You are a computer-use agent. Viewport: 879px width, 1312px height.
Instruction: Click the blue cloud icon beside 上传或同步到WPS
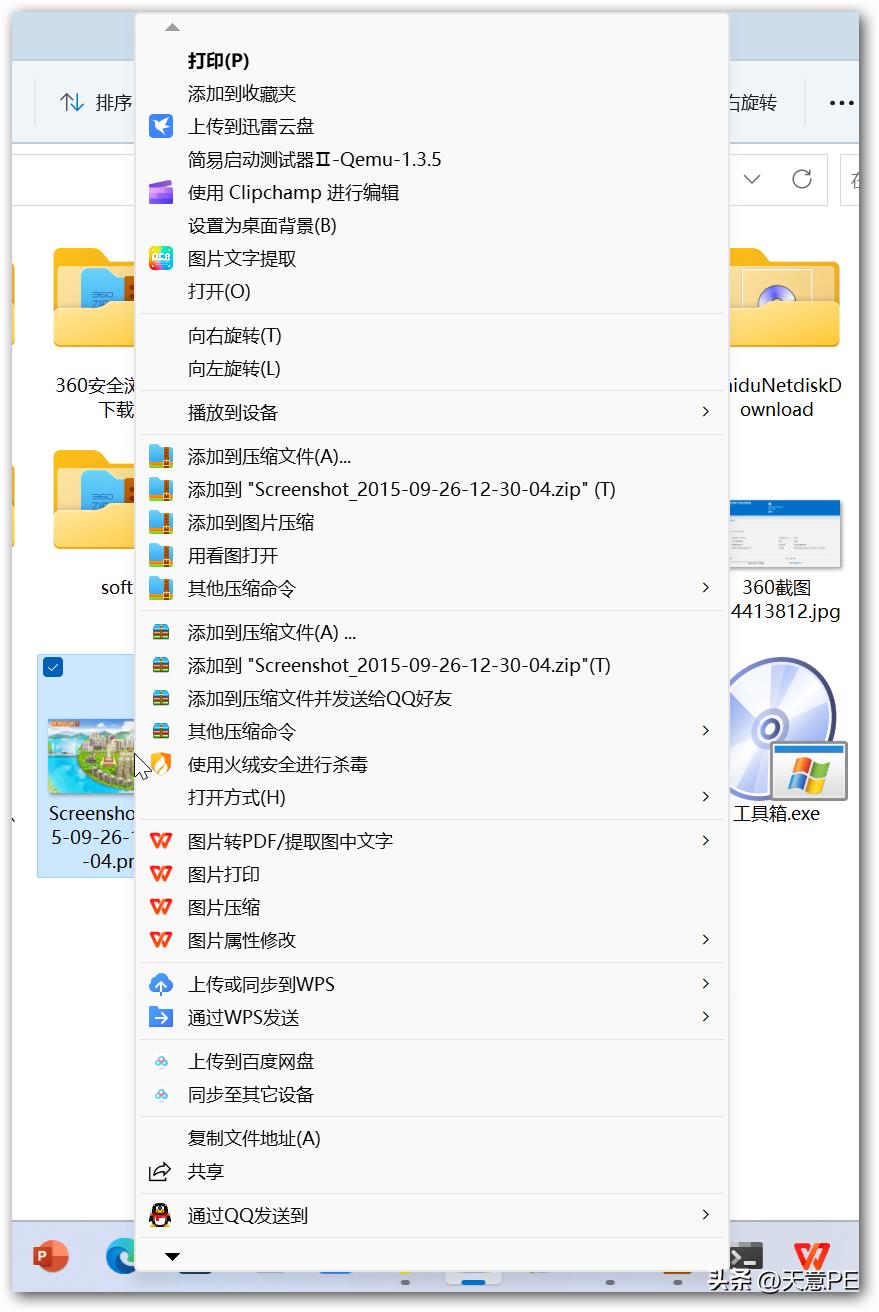(x=161, y=984)
